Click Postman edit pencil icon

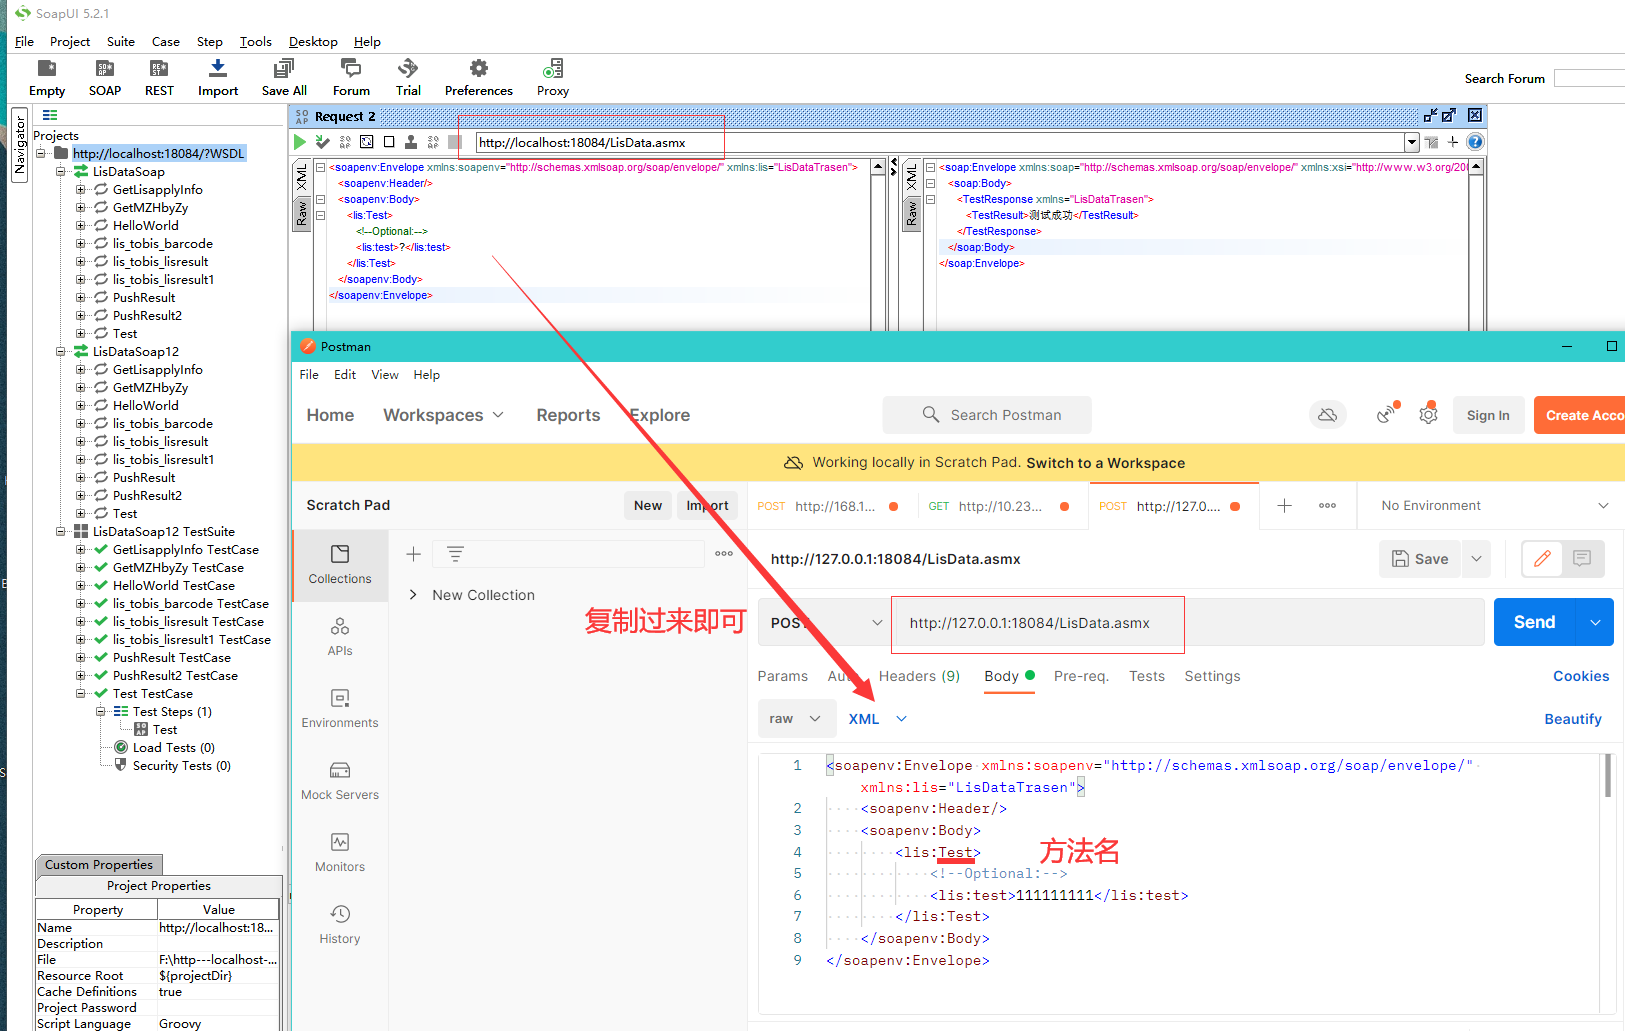pos(1542,559)
